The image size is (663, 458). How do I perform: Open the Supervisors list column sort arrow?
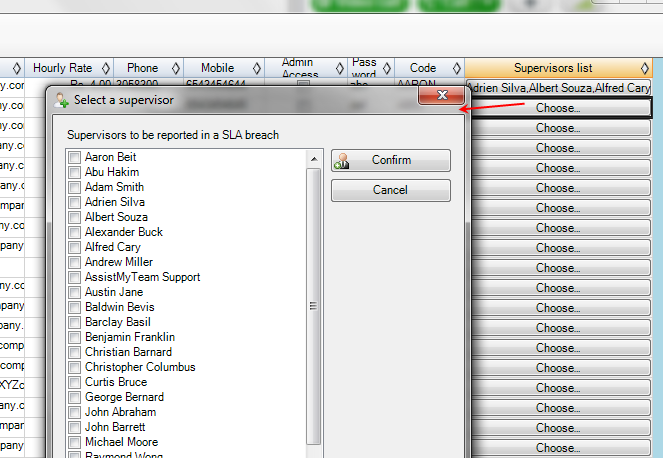pyautogui.click(x=645, y=68)
